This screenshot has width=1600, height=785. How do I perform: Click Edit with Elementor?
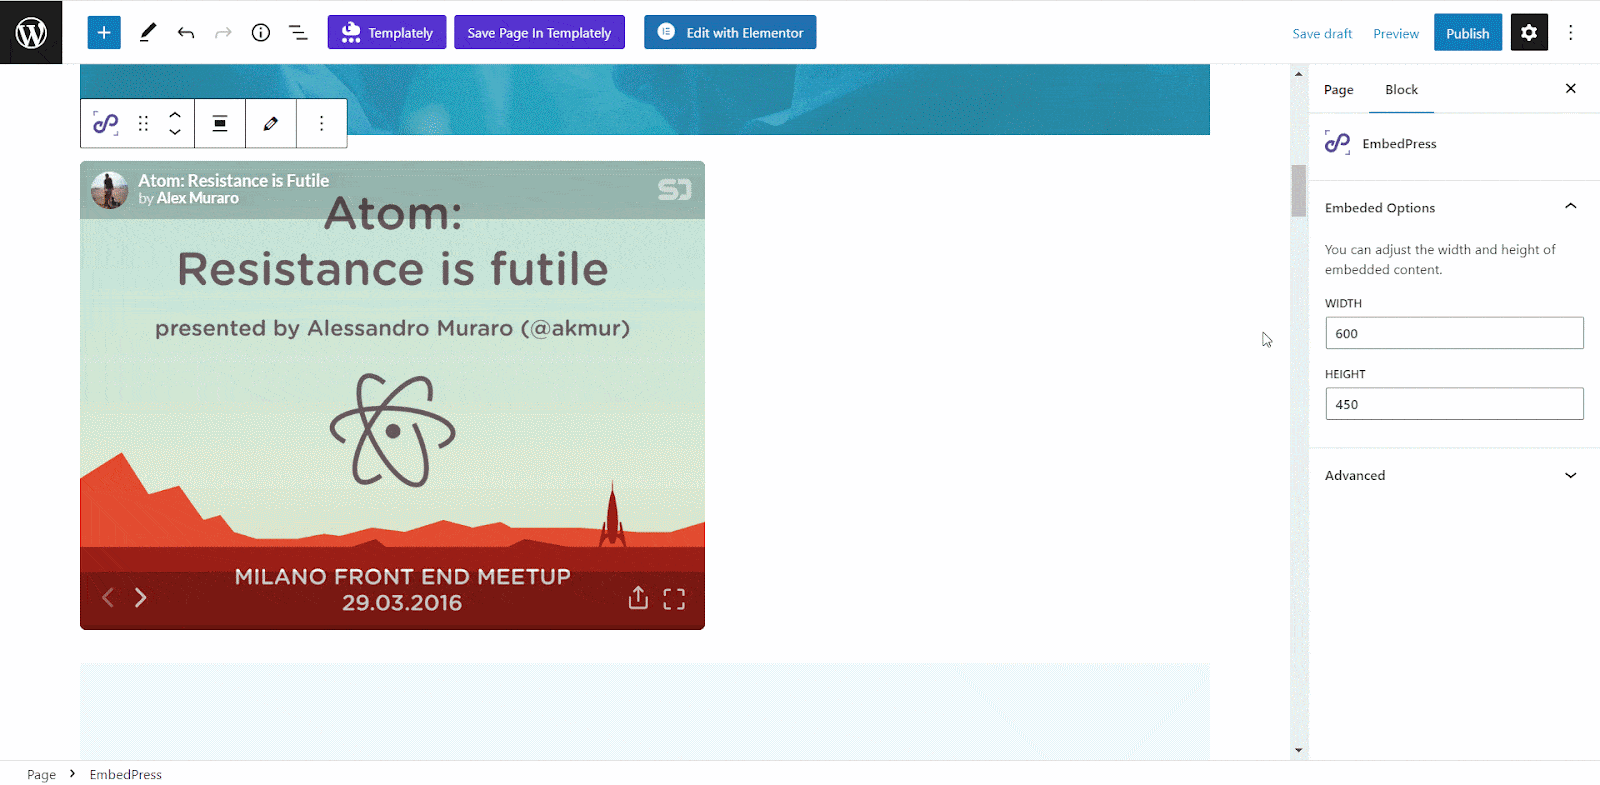[x=730, y=32]
